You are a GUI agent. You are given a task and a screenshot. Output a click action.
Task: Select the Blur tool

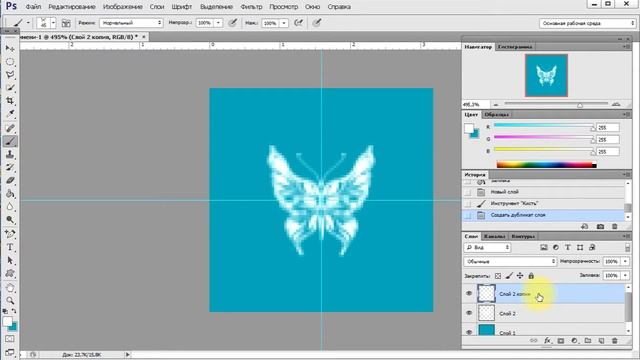click(x=10, y=207)
